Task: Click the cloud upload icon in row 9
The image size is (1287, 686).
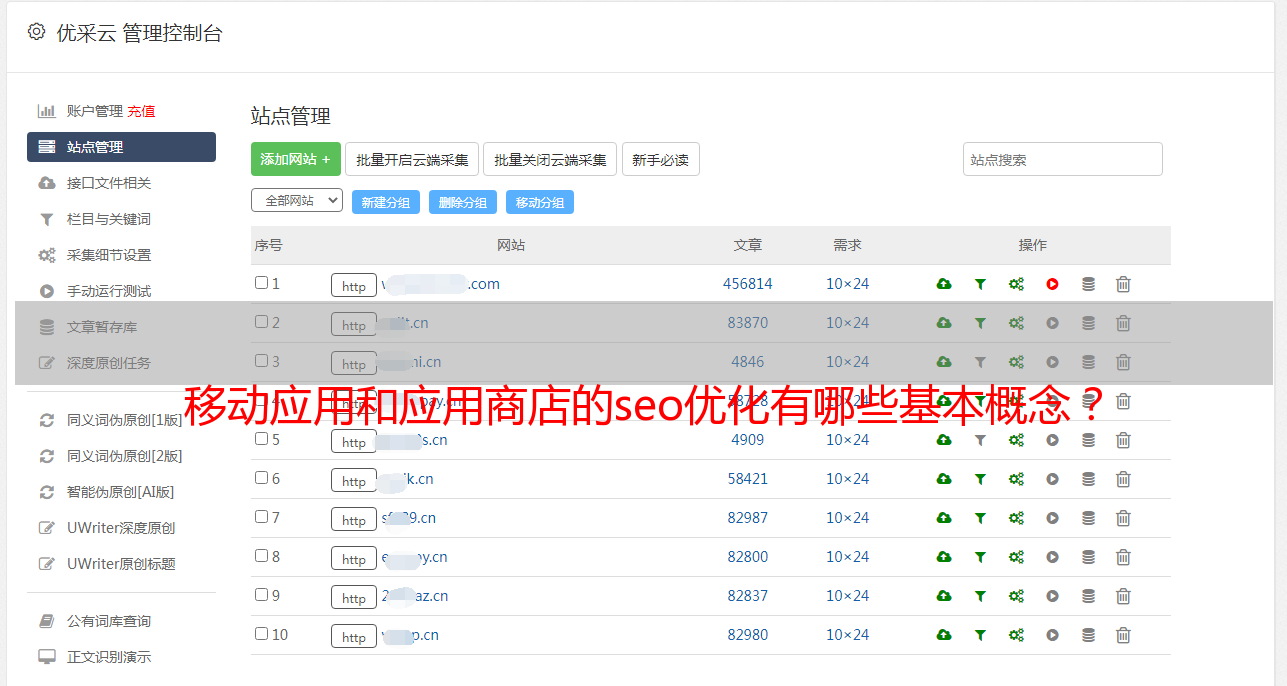Action: click(944, 596)
